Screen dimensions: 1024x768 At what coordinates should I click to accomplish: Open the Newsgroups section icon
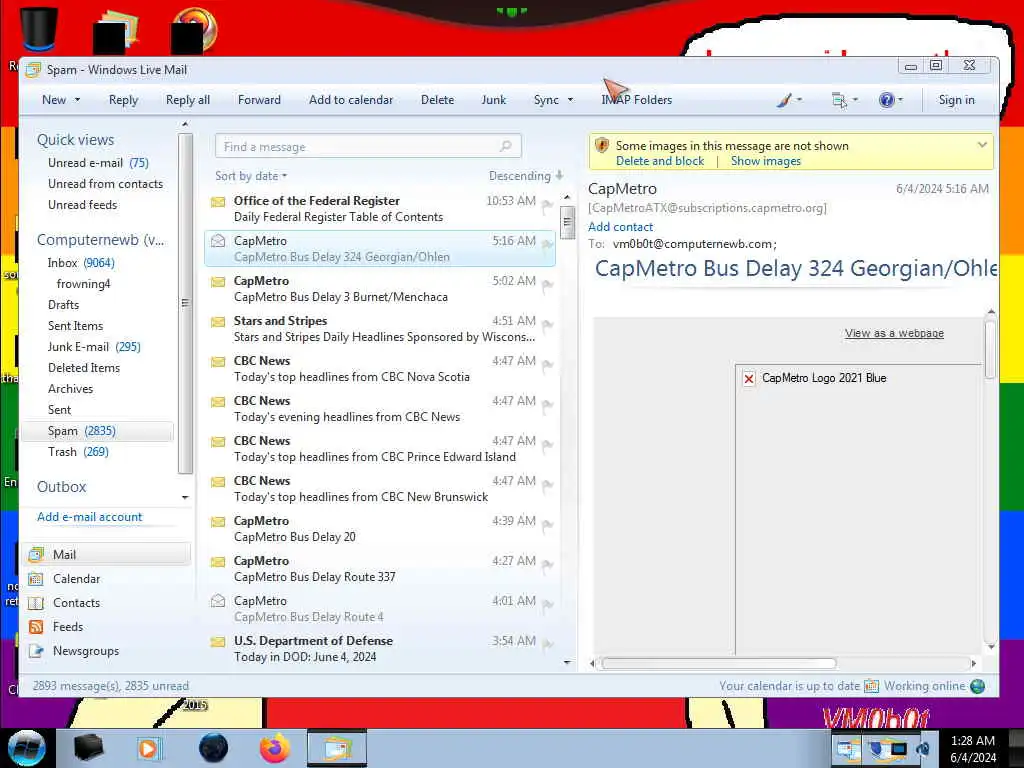click(x=37, y=651)
